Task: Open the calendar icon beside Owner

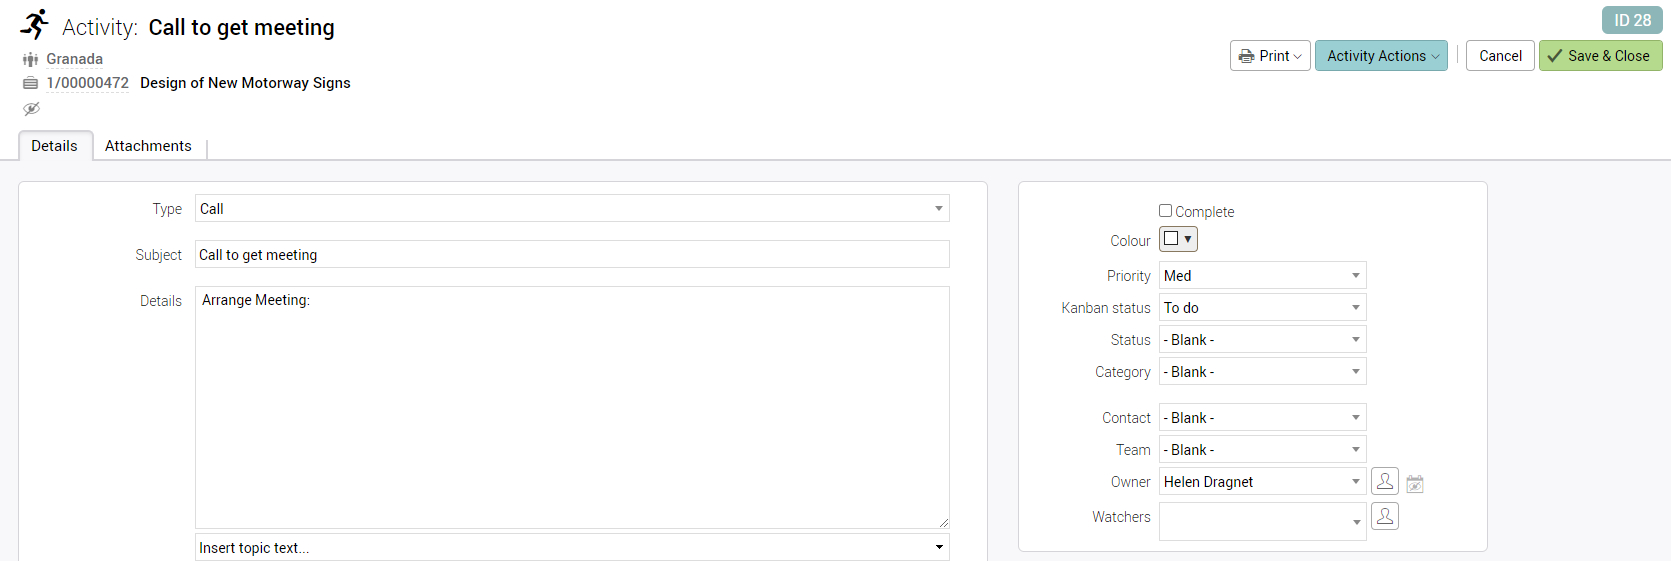Action: (1414, 484)
